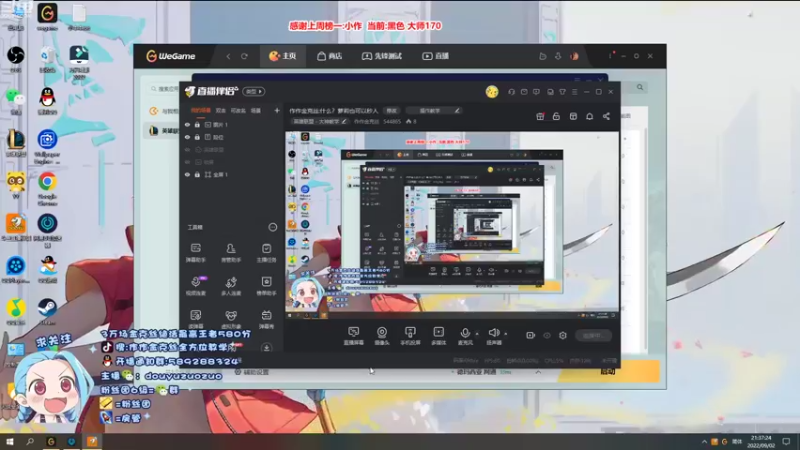Open the 弹幕助手 tool in the toolbox

pyautogui.click(x=195, y=252)
